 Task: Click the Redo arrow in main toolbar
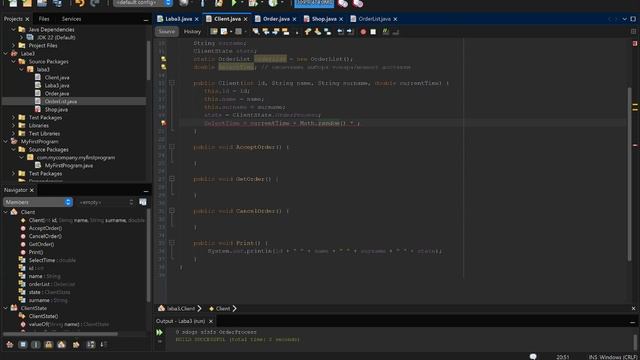(95, 3)
